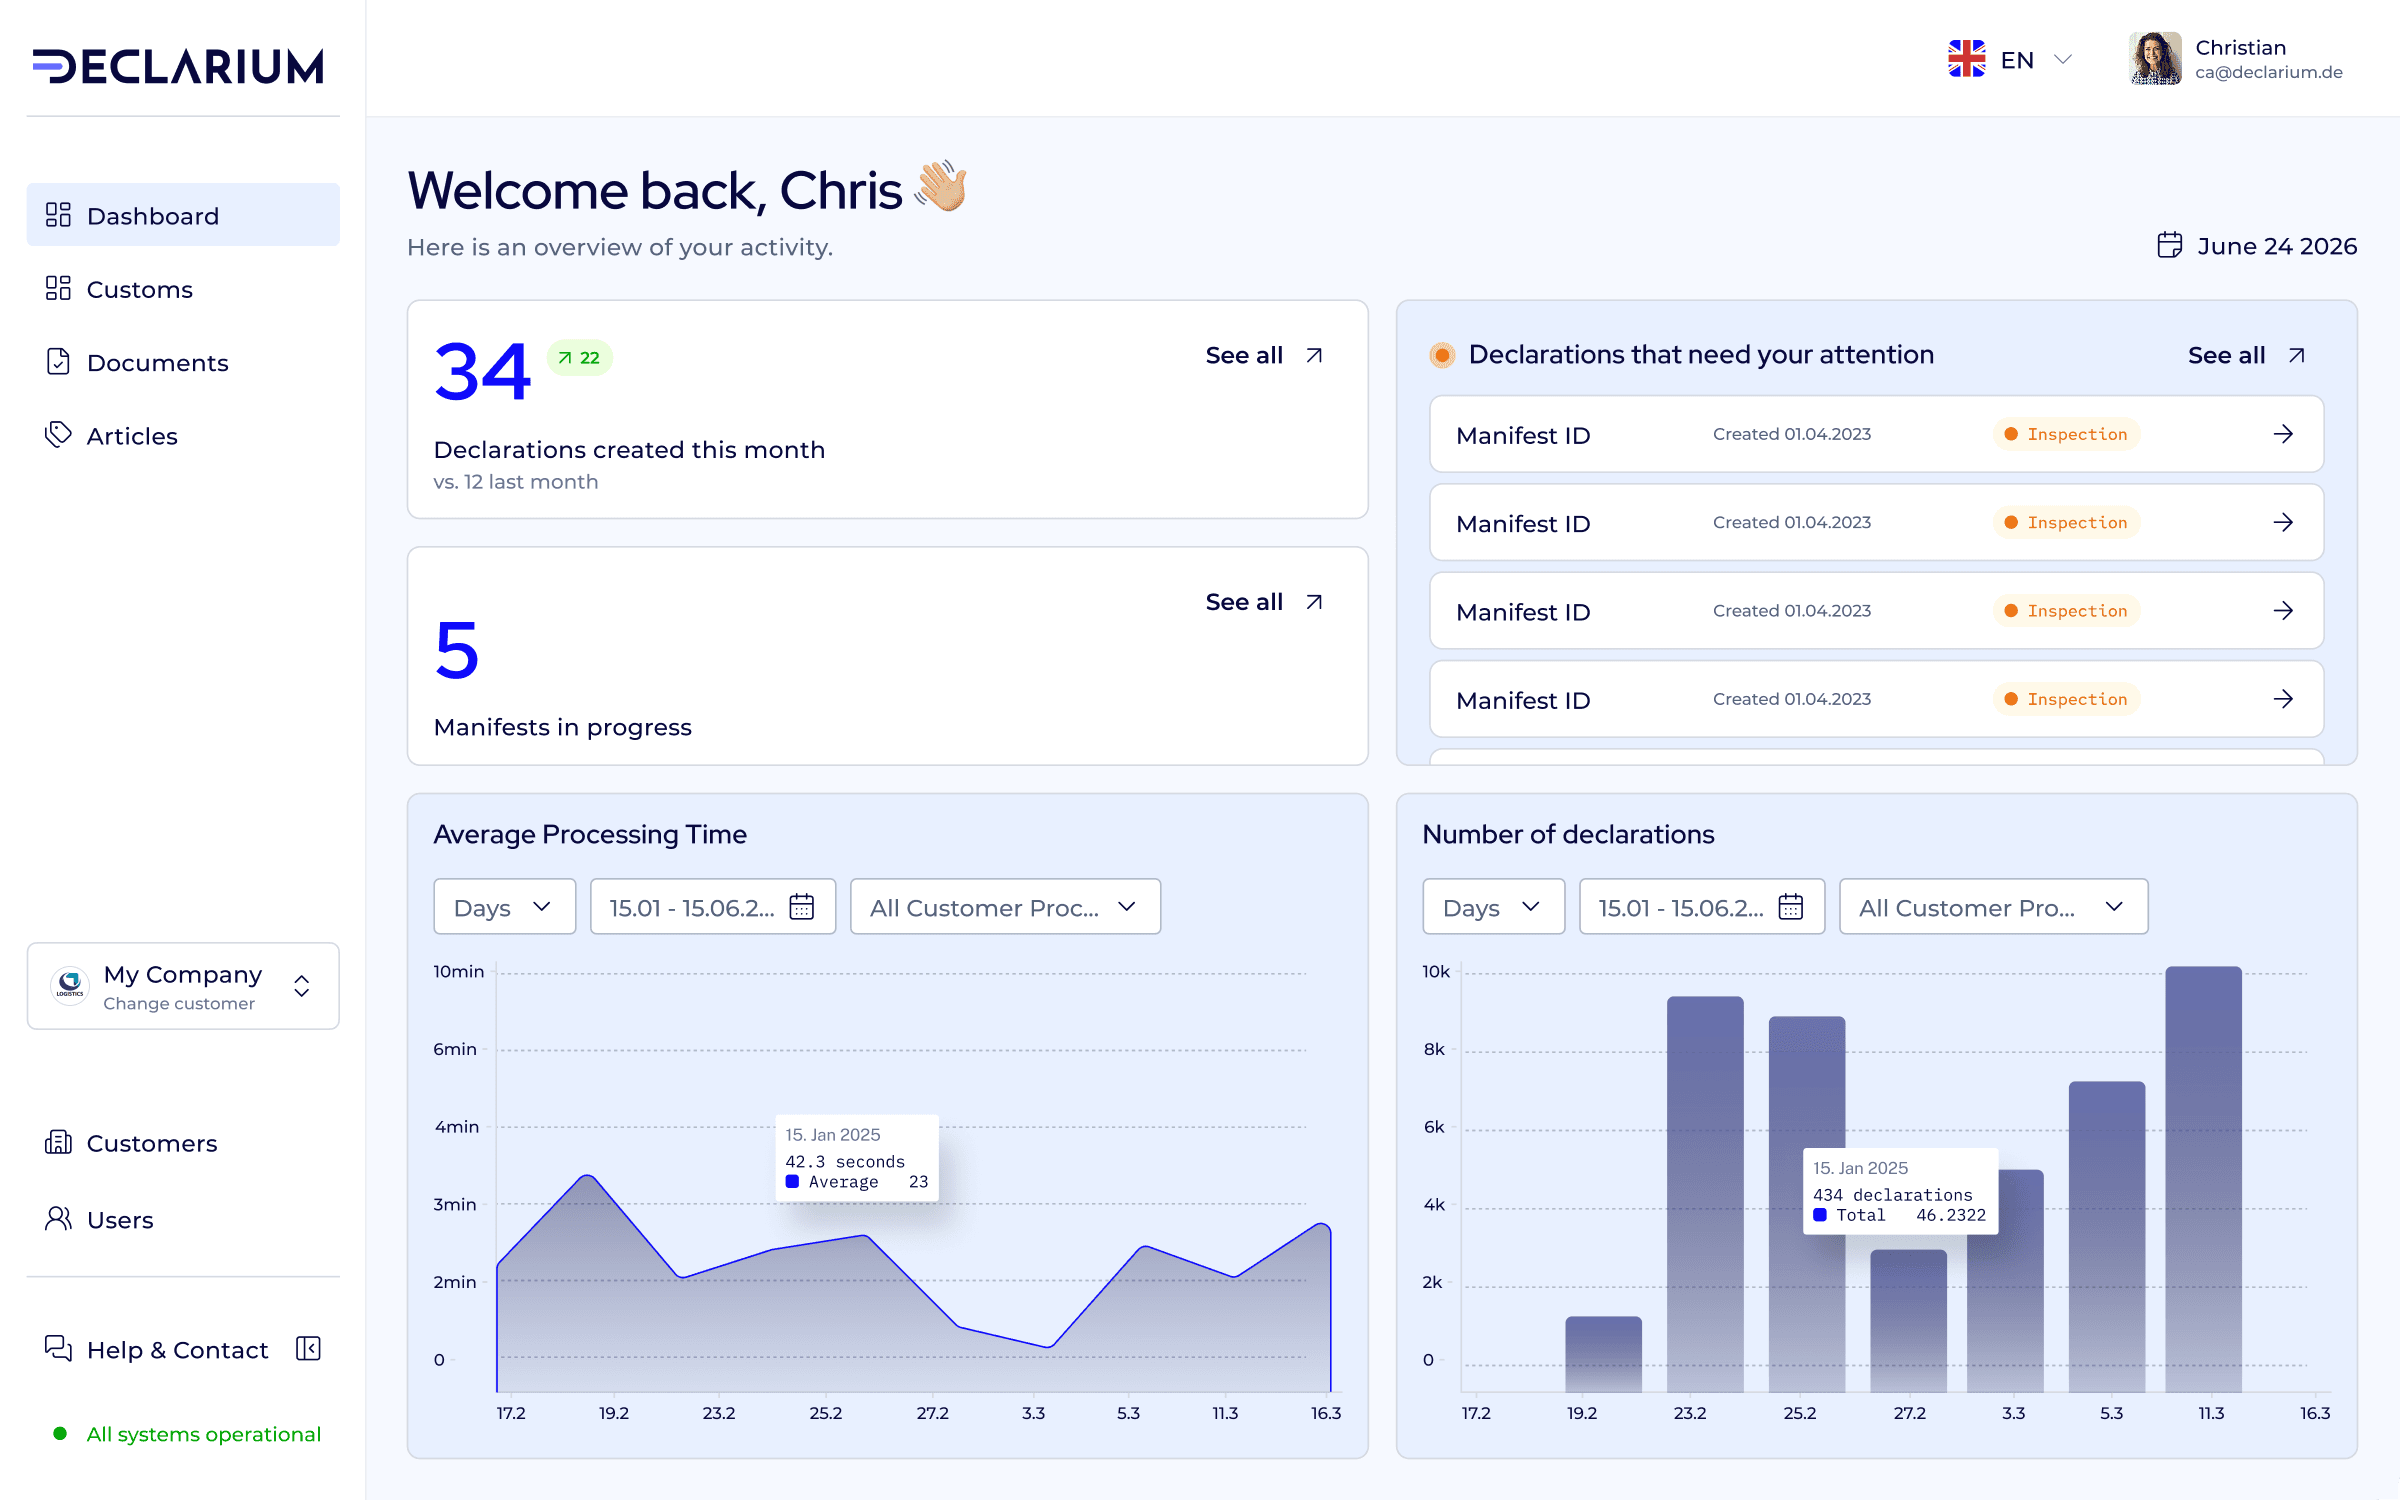Screen dimensions: 2400x1500
Task: Open the Customs section
Action: pos(139,289)
